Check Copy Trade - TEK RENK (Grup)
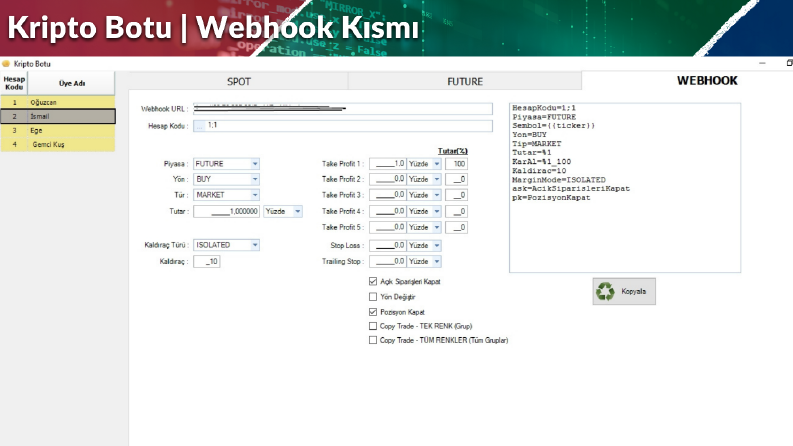The height and width of the screenshot is (446, 793). click(x=373, y=326)
